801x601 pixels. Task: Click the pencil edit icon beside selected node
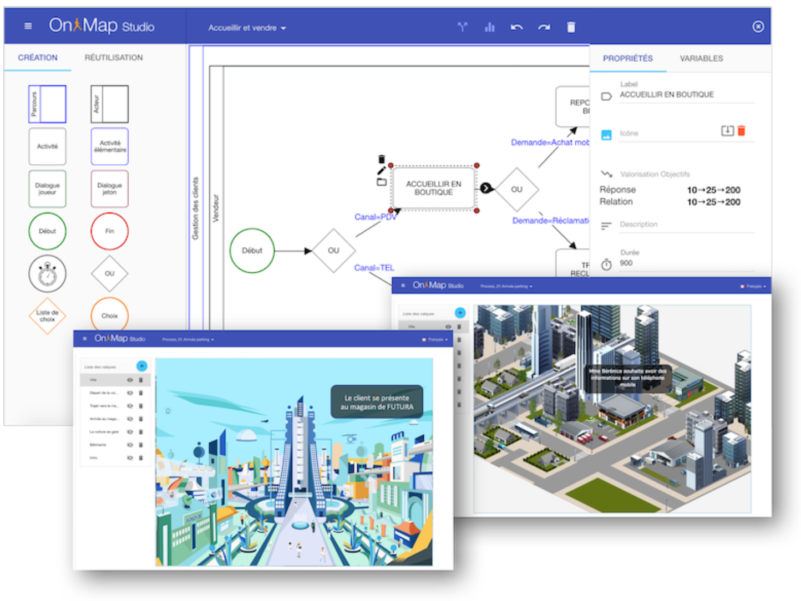pyautogui.click(x=381, y=171)
